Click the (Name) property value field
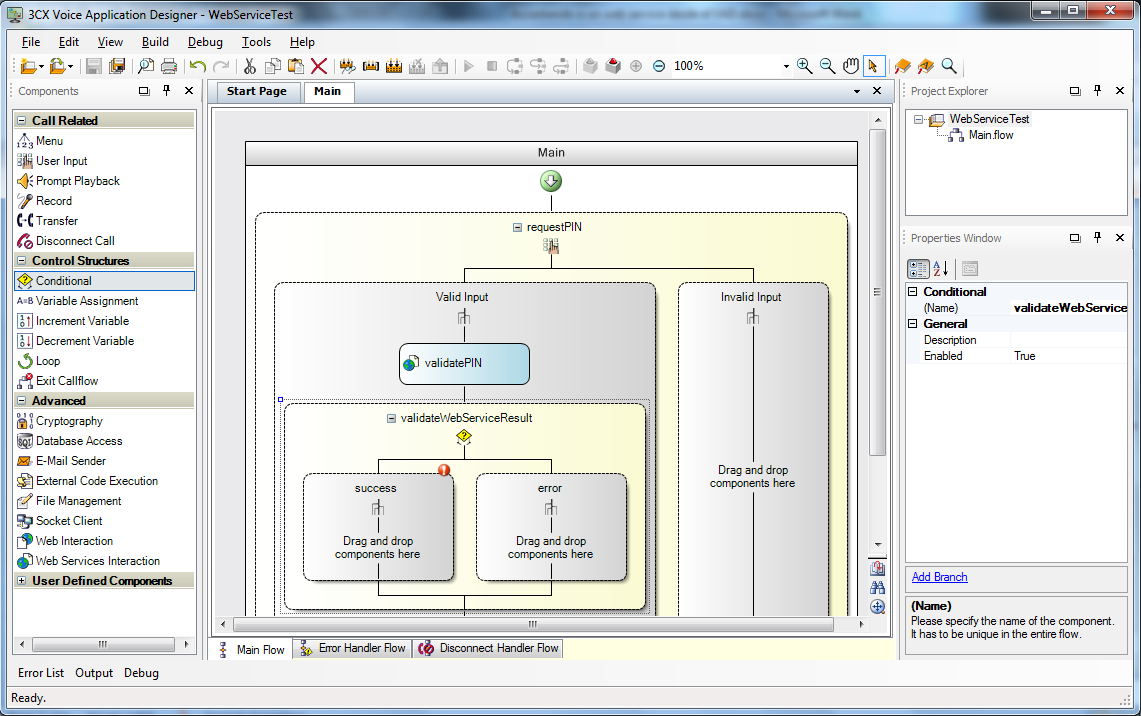Viewport: 1141px width, 716px height. pyautogui.click(x=1069, y=308)
